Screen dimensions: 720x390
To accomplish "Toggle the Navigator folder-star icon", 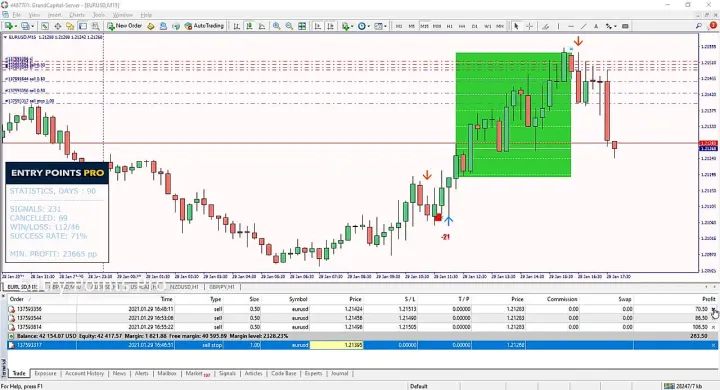I will point(70,26).
